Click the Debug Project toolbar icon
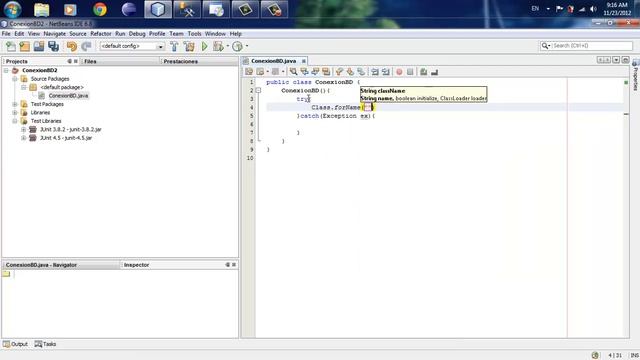Viewport: 640px width, 360px height. point(218,46)
